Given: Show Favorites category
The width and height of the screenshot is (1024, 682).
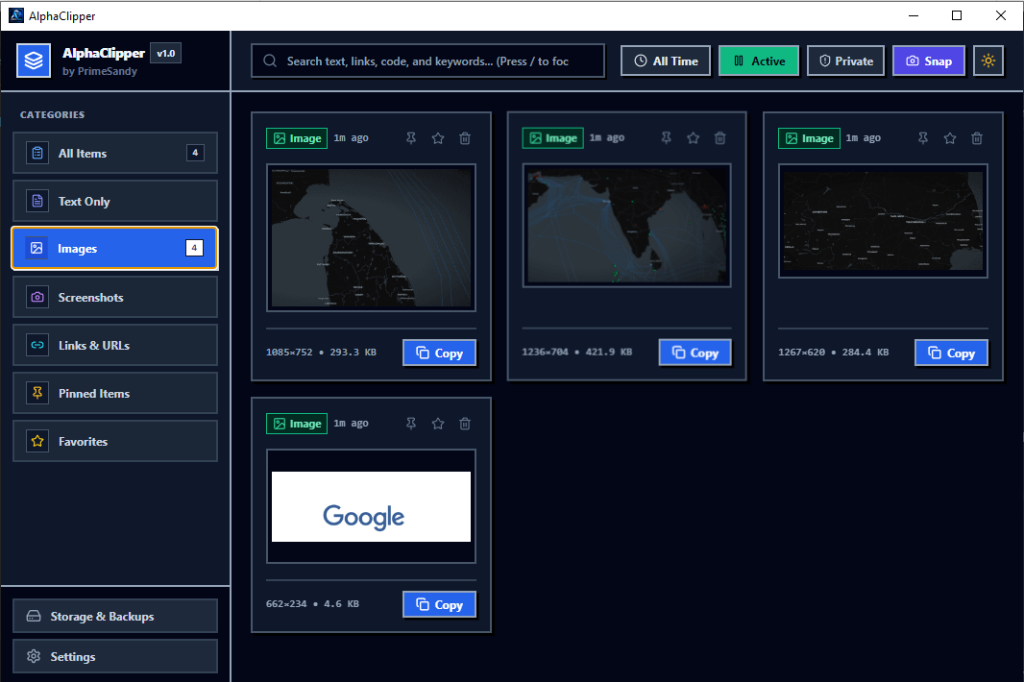Looking at the screenshot, I should point(115,442).
